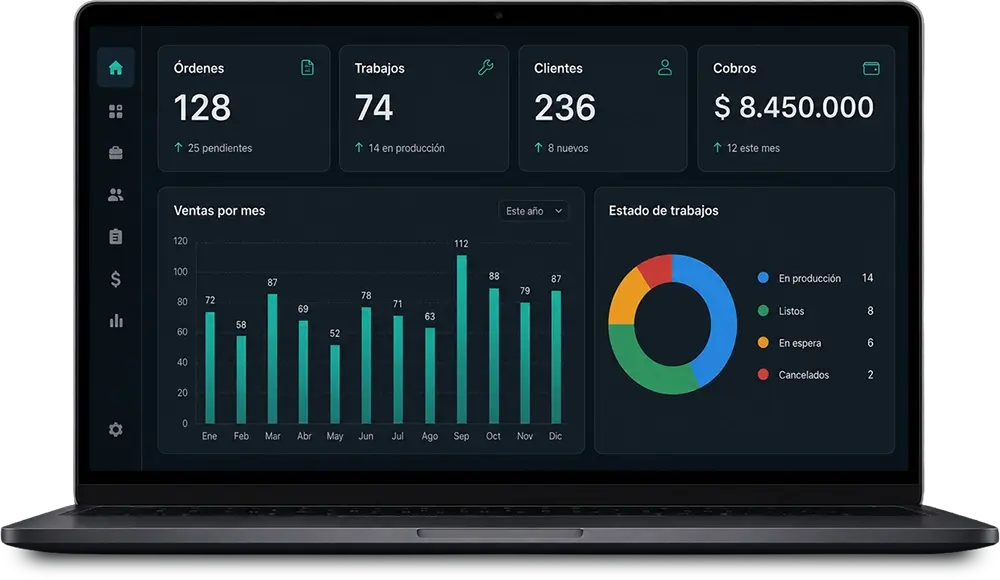This screenshot has width=1000, height=580.
Task: Click the red segment of the donut chart
Action: pyautogui.click(x=657, y=268)
